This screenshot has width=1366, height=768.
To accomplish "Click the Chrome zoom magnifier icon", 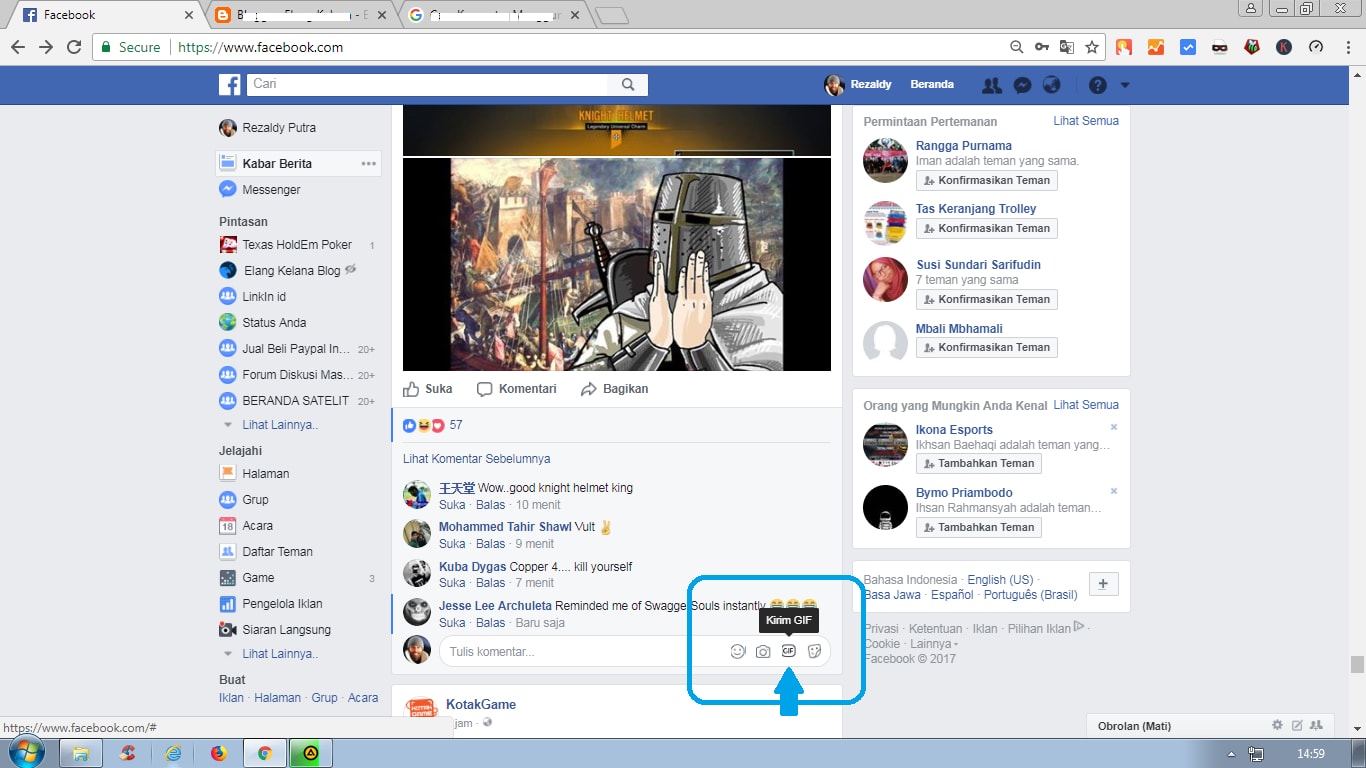I will point(1017,47).
